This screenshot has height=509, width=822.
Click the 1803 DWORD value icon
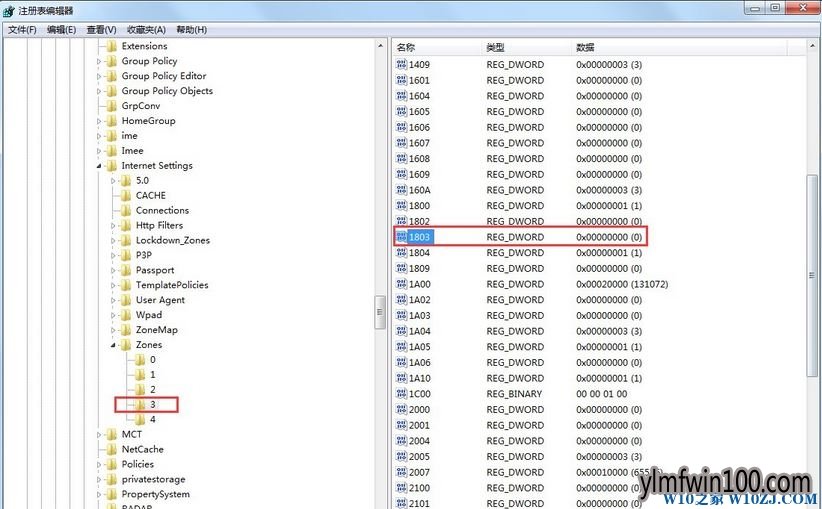click(x=402, y=237)
